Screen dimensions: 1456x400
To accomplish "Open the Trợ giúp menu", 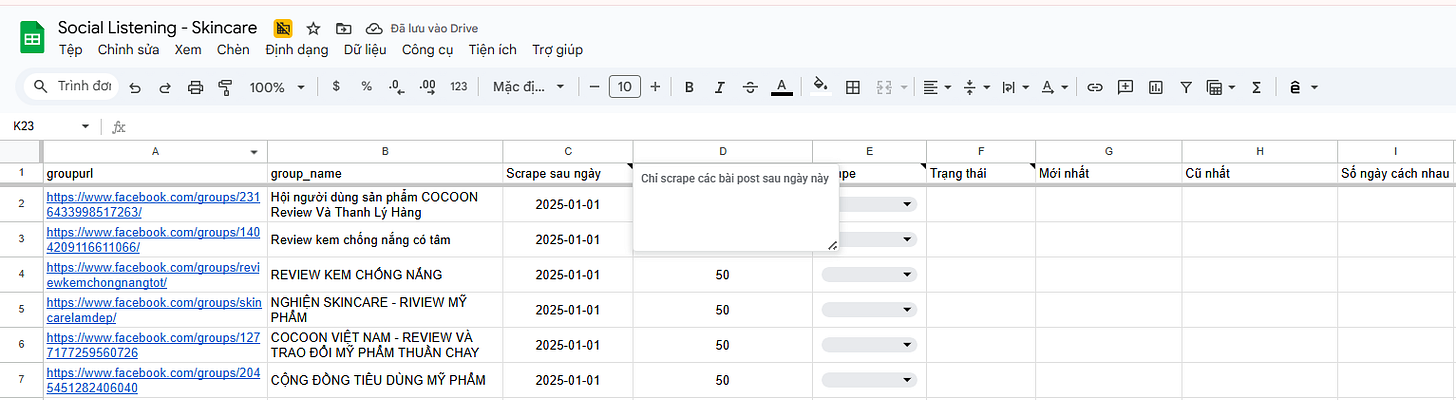I will (558, 50).
